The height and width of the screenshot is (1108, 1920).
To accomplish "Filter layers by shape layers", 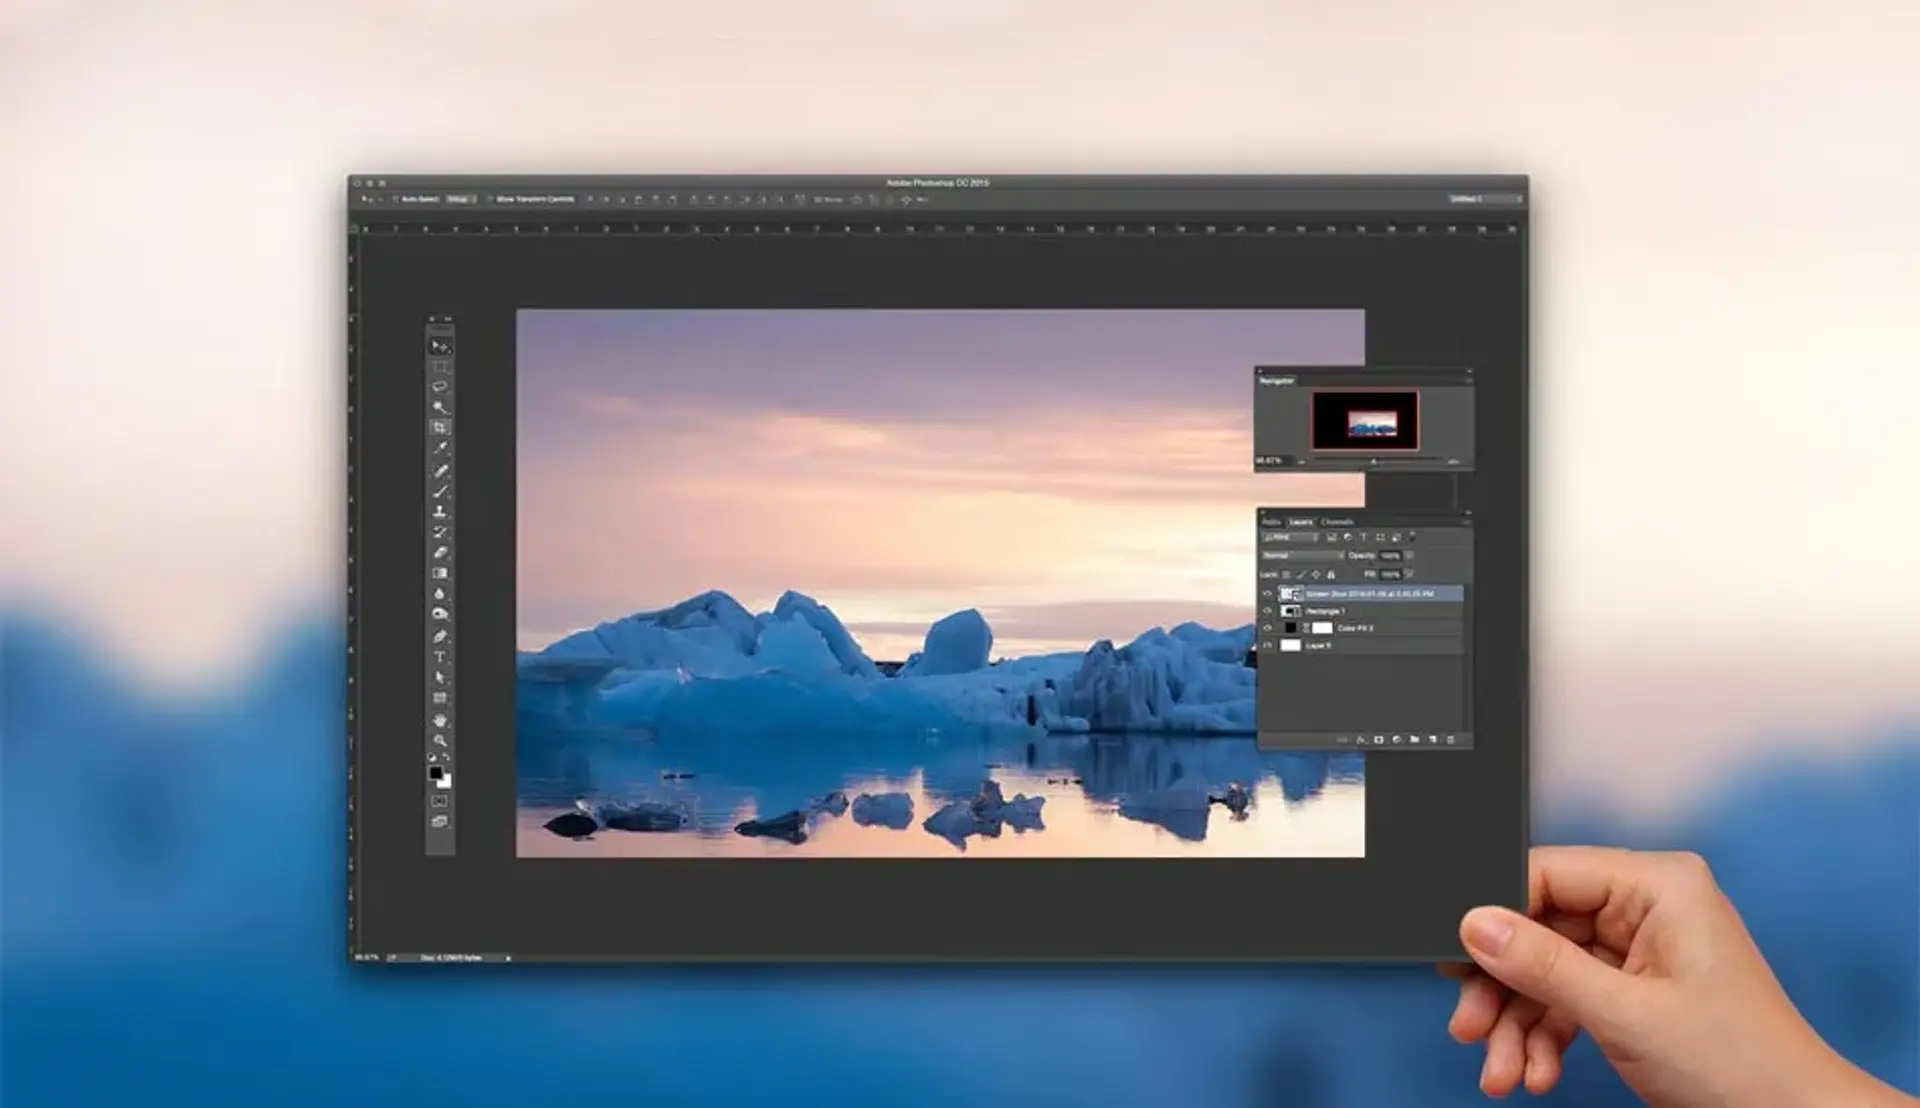I will coord(1380,537).
